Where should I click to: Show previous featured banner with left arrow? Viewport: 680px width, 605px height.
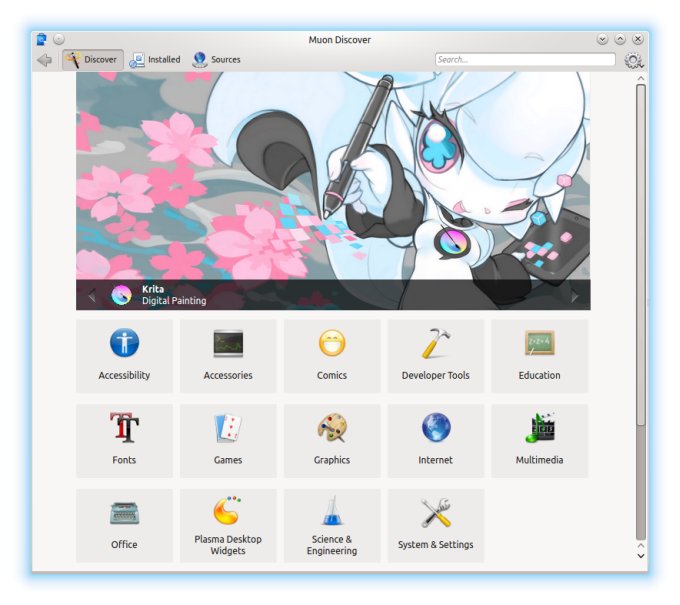coord(92,295)
